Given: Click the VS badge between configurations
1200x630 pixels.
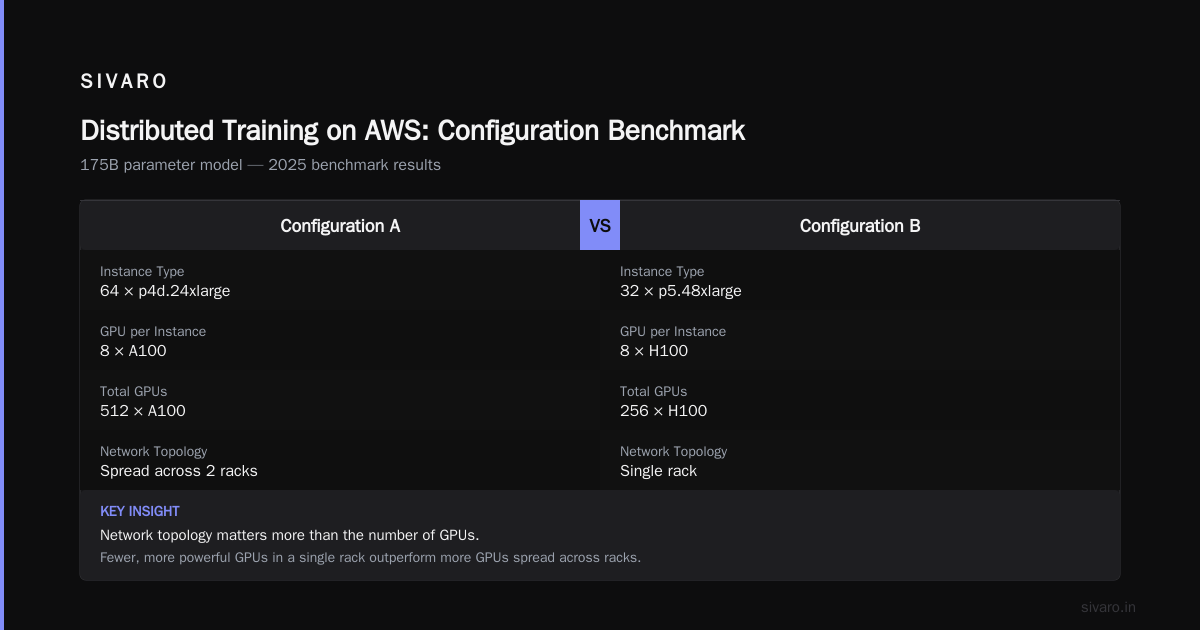Looking at the screenshot, I should [600, 225].
